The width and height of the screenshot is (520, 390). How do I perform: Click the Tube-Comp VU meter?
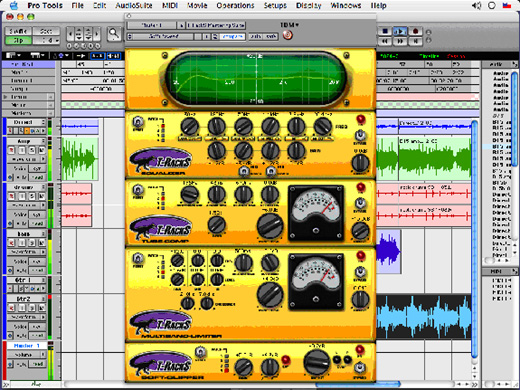[x=316, y=213]
